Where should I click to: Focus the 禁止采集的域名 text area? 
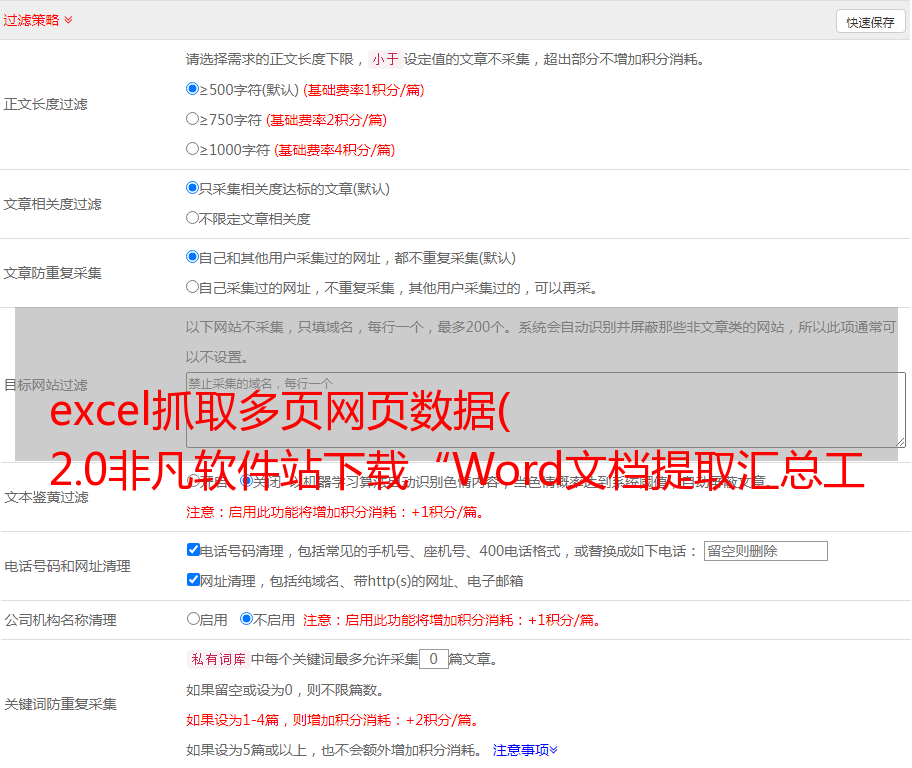[x=545, y=409]
